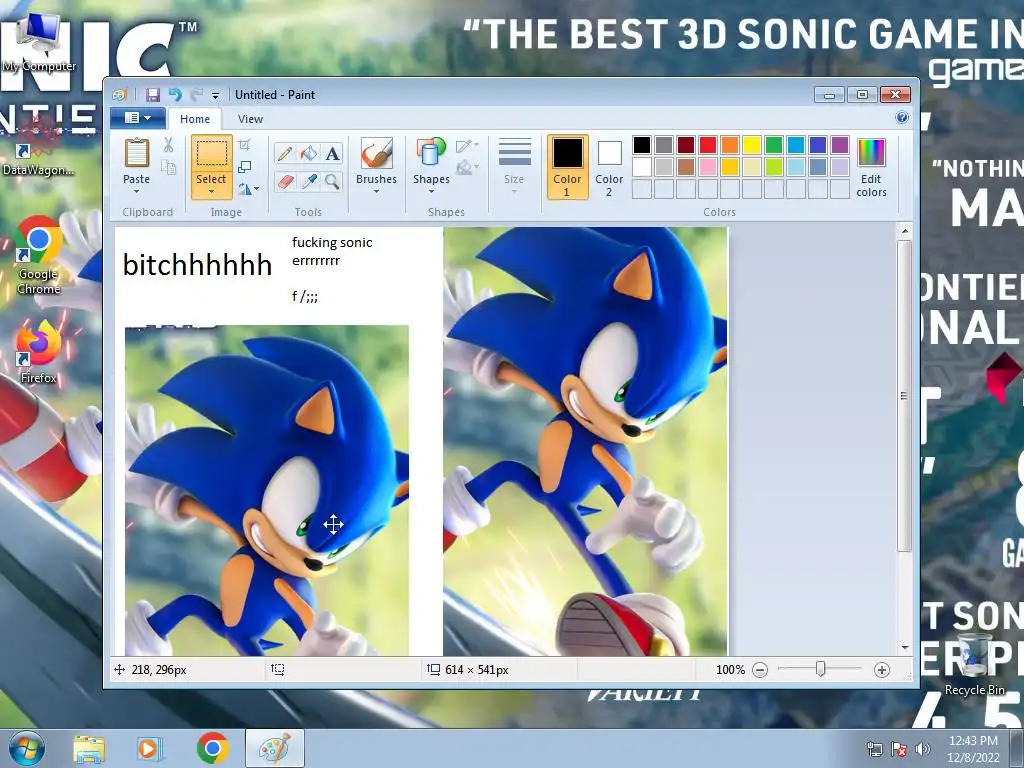Image resolution: width=1024 pixels, height=768 pixels.
Task: Click the rectangular Select tool icon
Action: [211, 154]
